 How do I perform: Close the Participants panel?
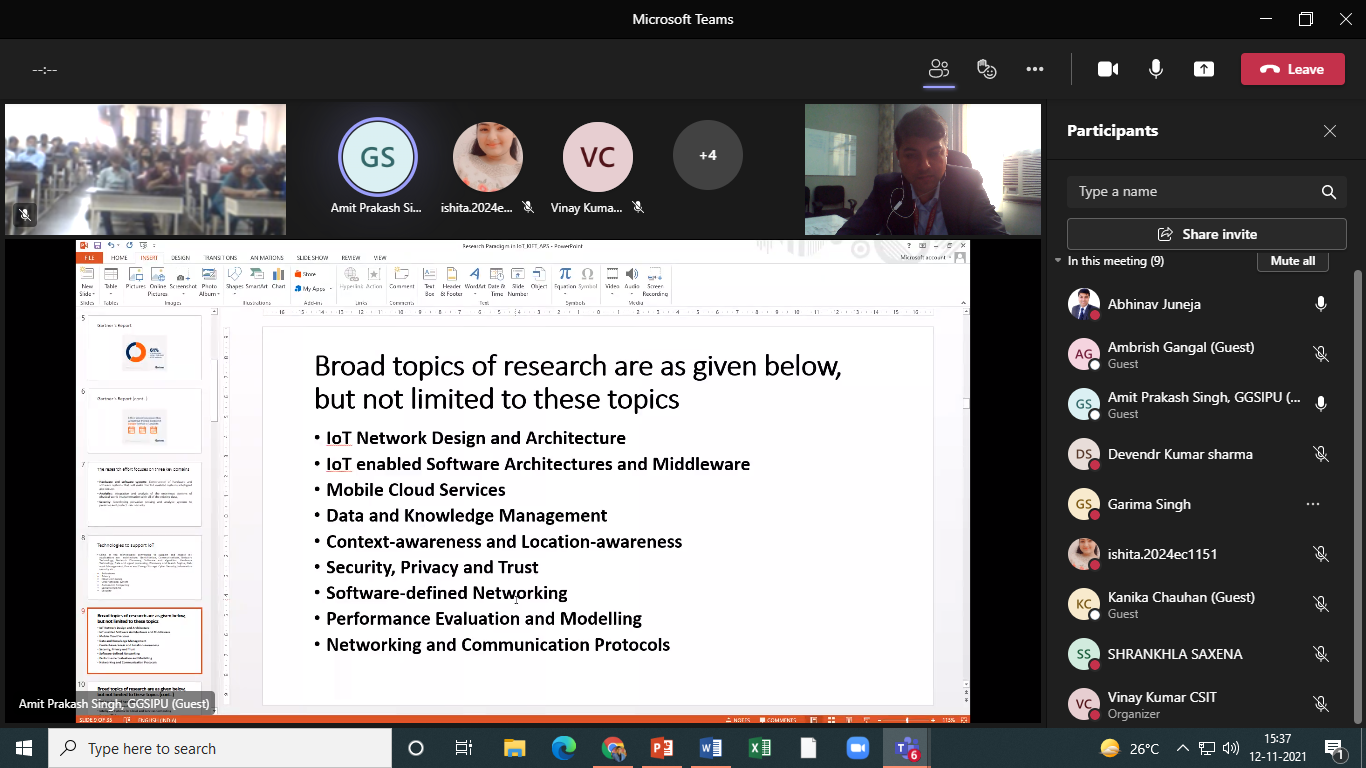(1329, 131)
